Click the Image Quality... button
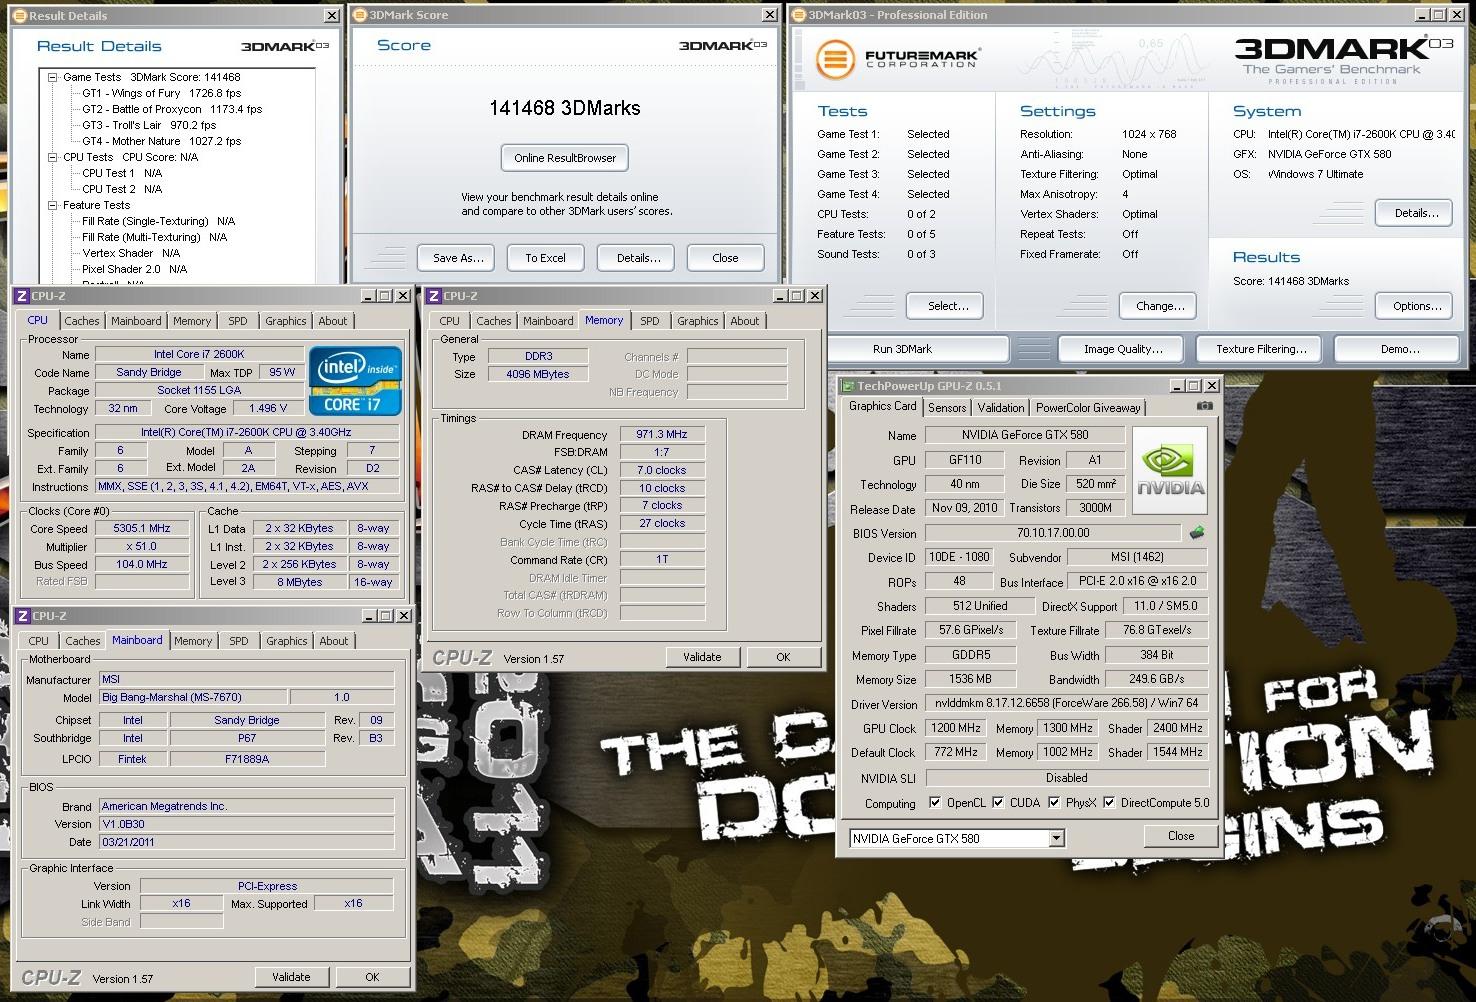The image size is (1476, 1002). 1123,349
